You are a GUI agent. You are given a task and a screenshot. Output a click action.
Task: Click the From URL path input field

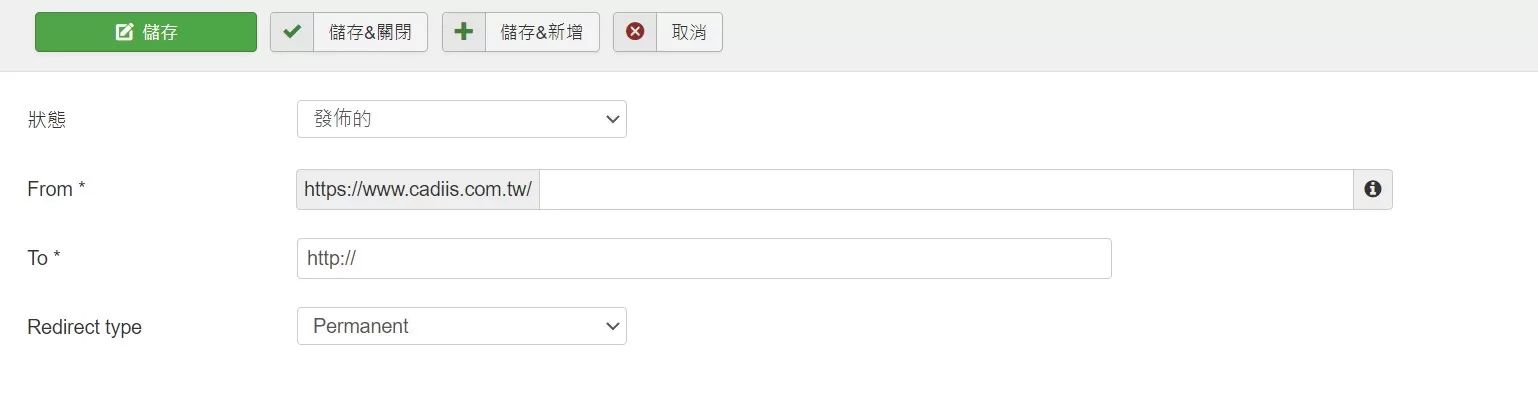(x=946, y=189)
